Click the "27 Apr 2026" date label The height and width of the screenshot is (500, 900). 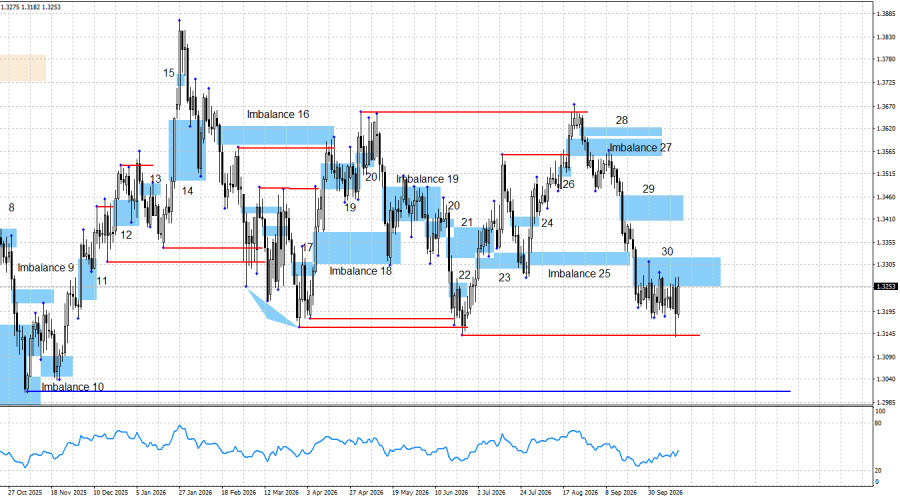point(366,493)
